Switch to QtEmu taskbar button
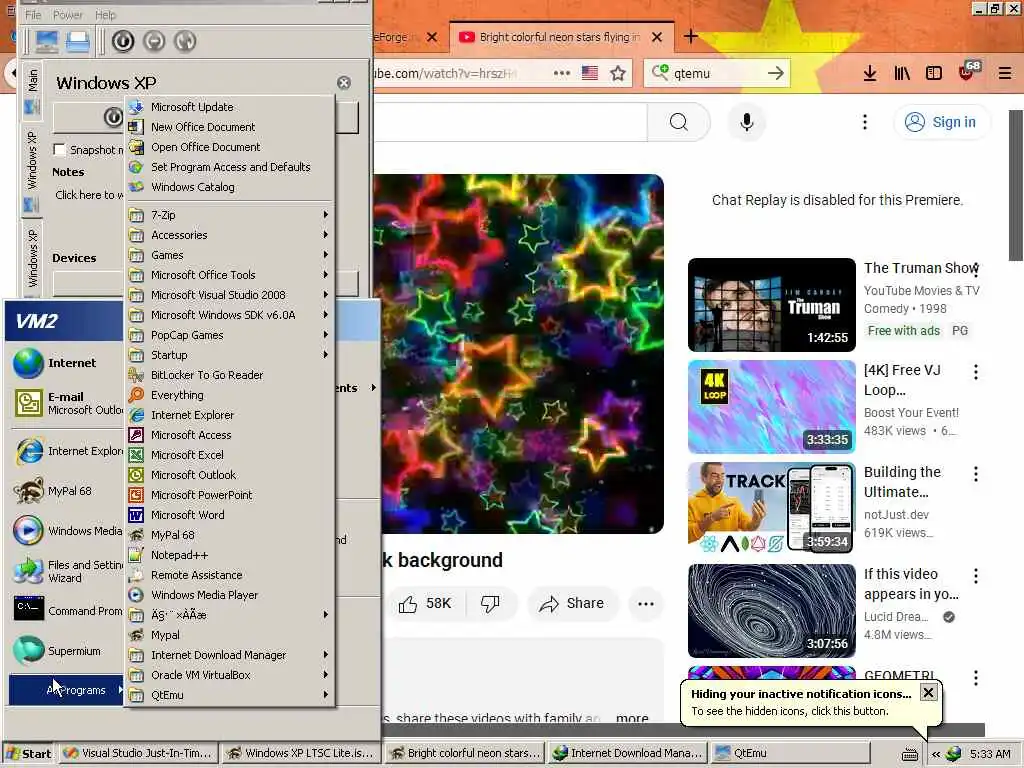 [x=788, y=753]
